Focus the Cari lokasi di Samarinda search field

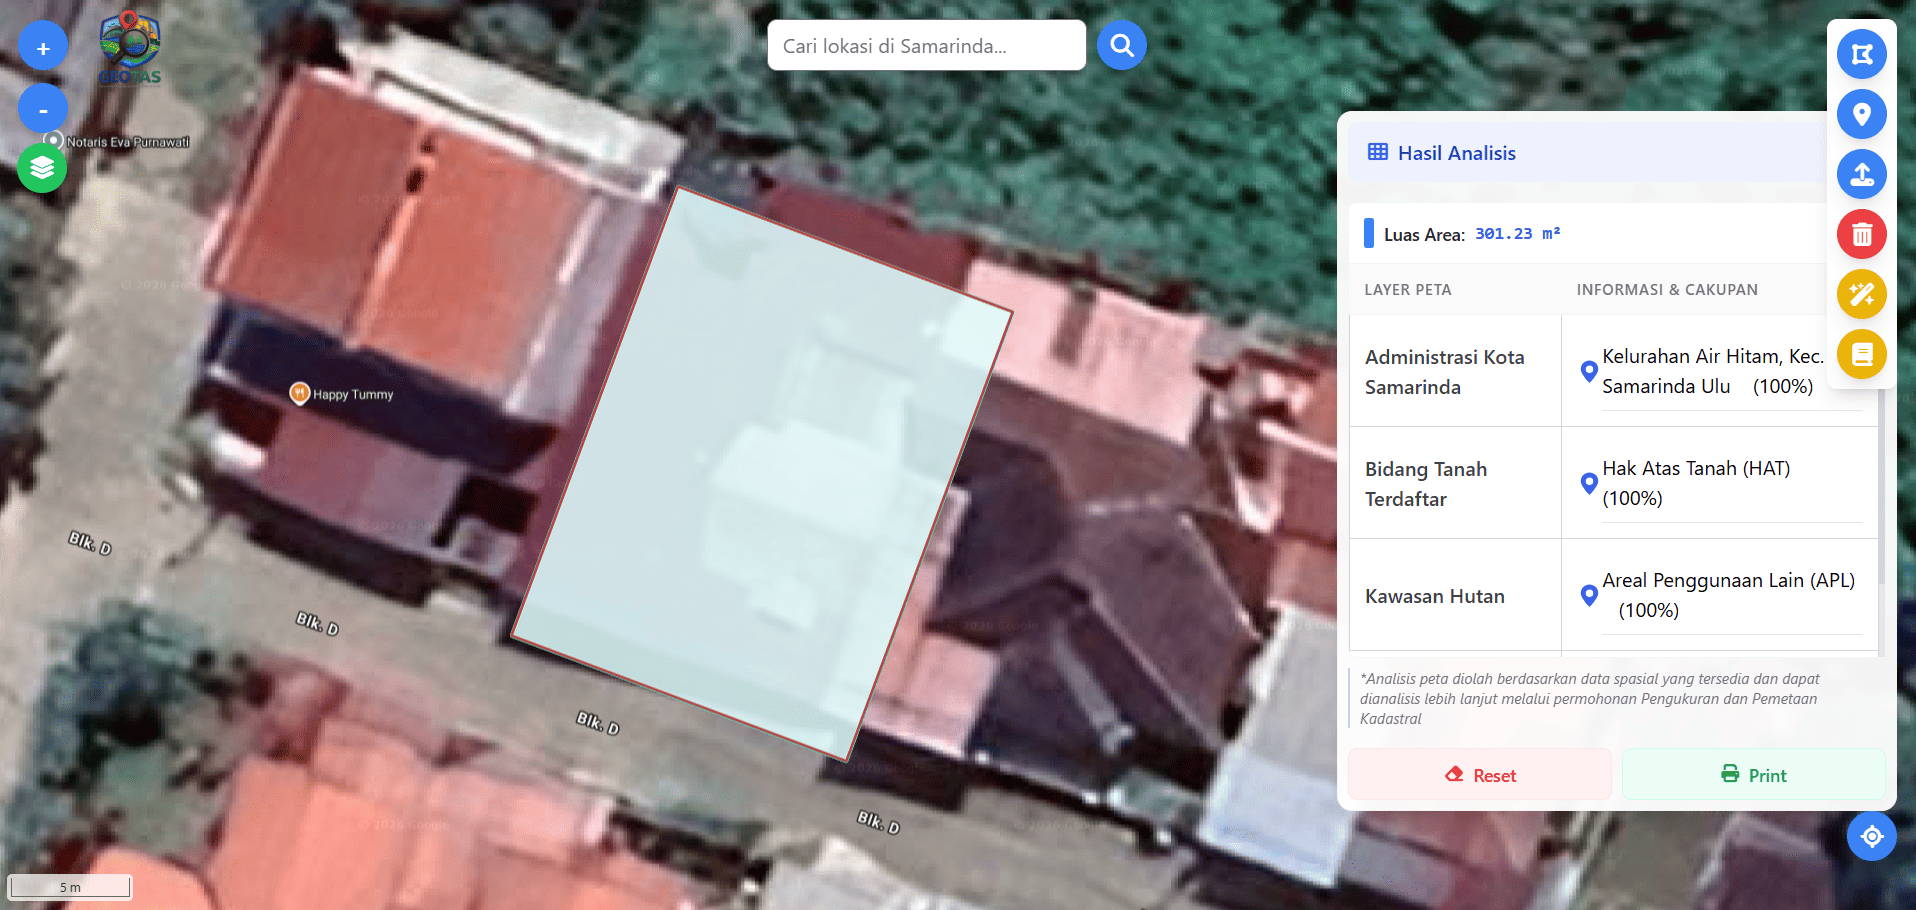[x=925, y=46]
